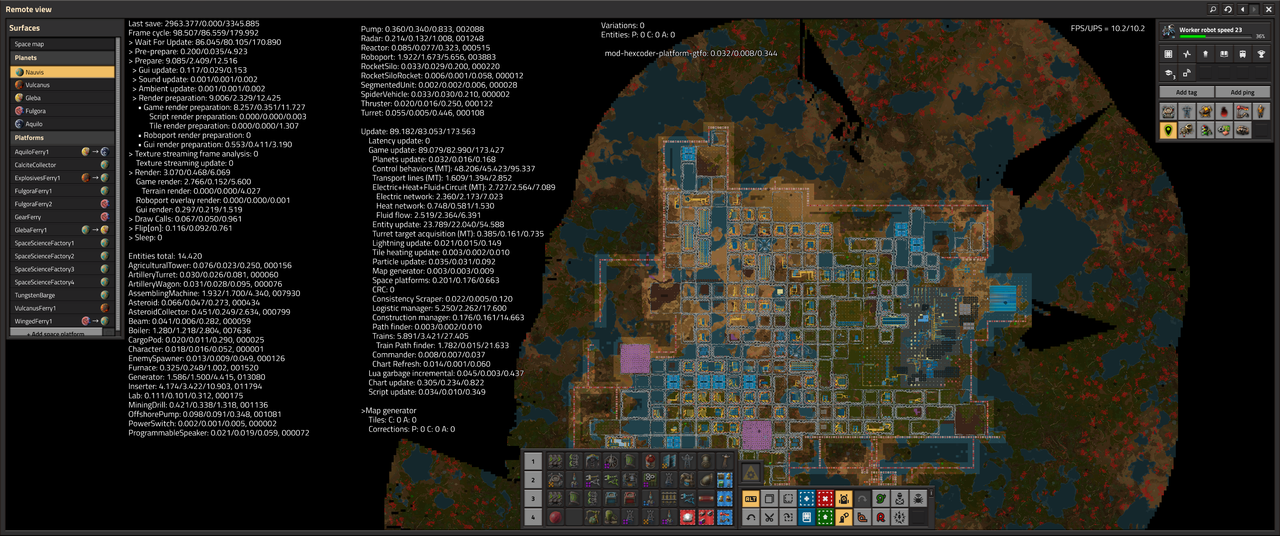Select Aquilo planet
Screen dimensions: 1280x536
click(x=62, y=125)
